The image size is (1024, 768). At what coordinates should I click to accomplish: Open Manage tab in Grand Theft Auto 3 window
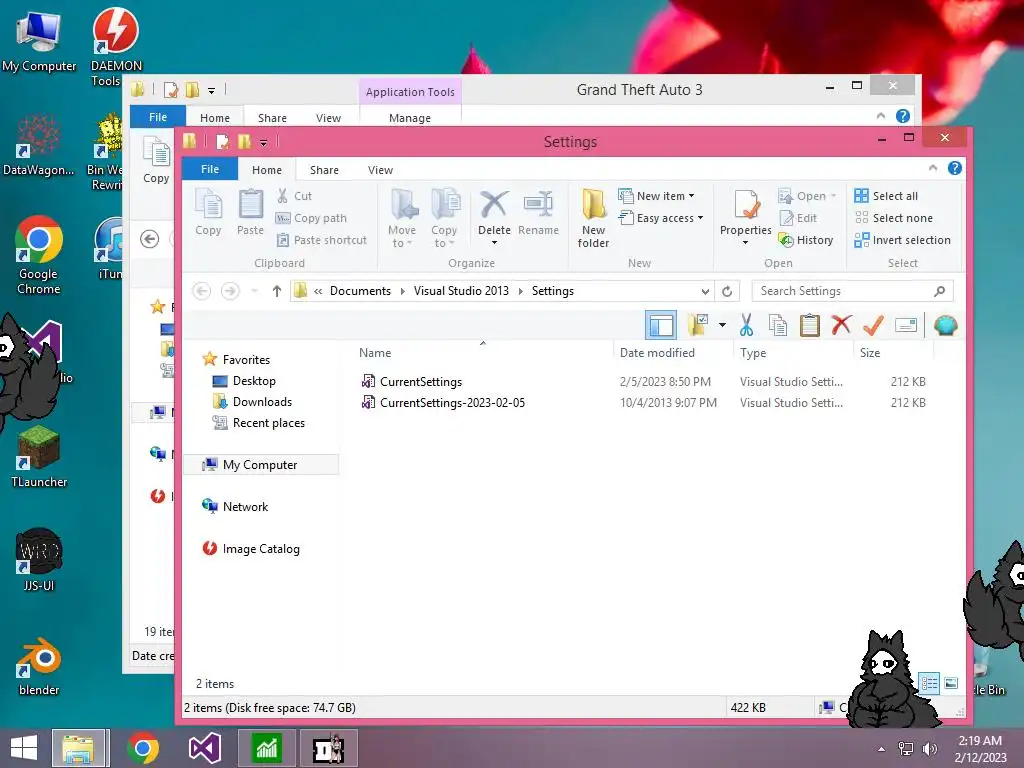409,118
